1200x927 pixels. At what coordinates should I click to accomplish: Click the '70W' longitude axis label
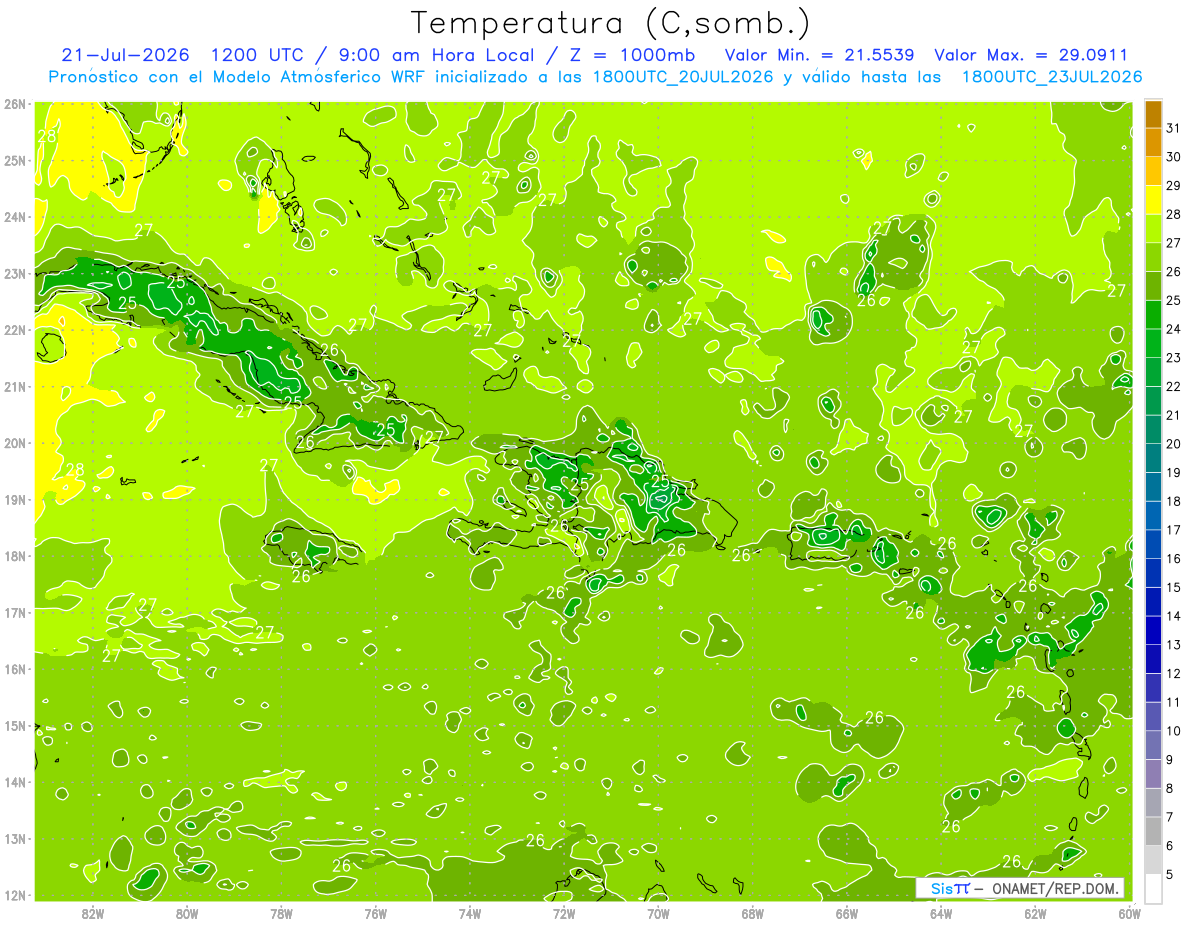tap(658, 913)
